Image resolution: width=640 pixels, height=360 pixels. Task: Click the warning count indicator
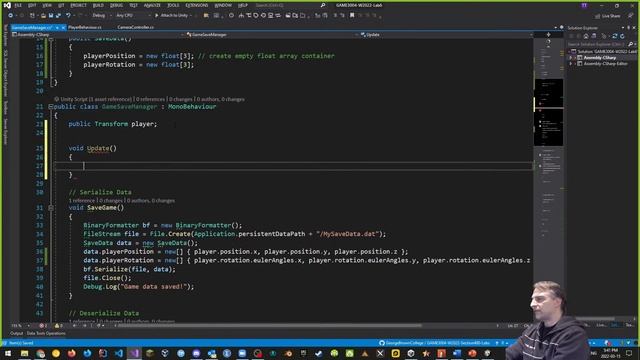click(59, 326)
